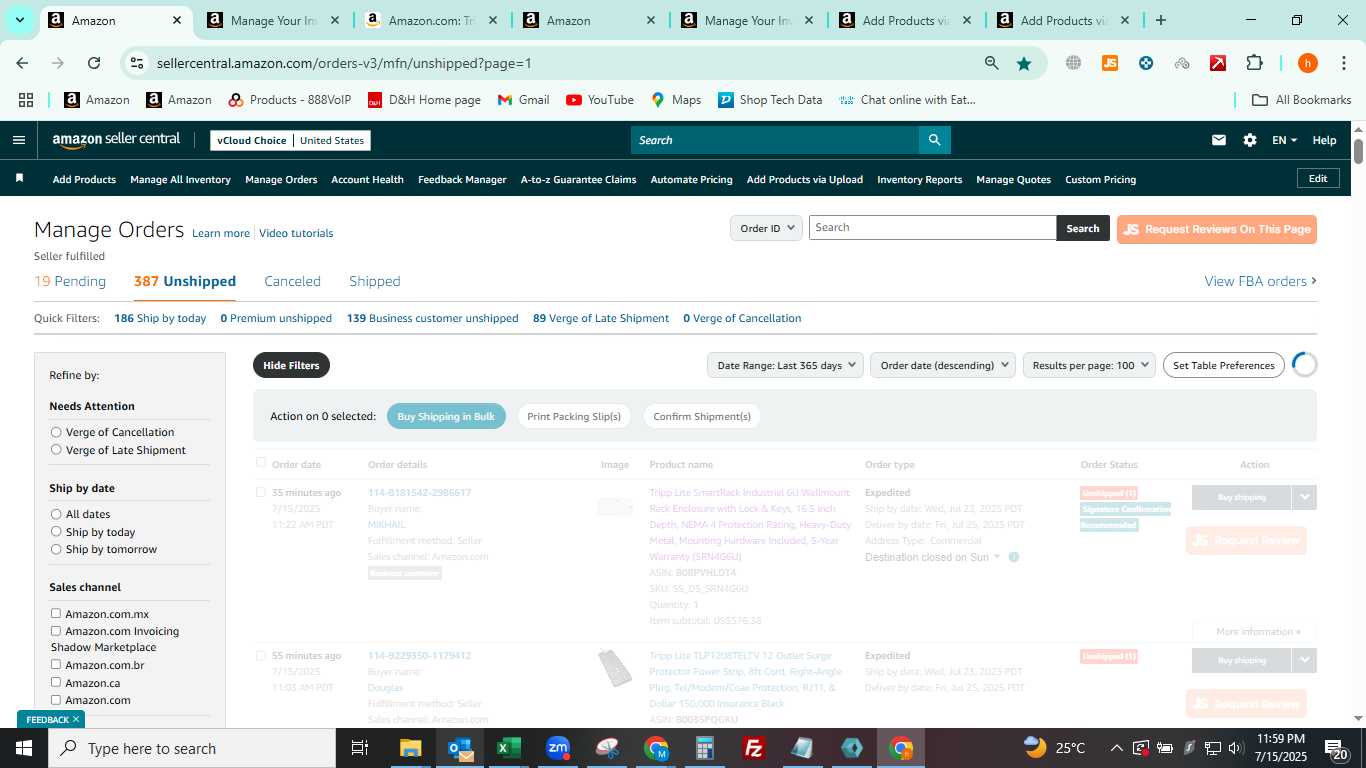The image size is (1366, 768).
Task: Open the Results per page dropdown
Action: [1089, 365]
